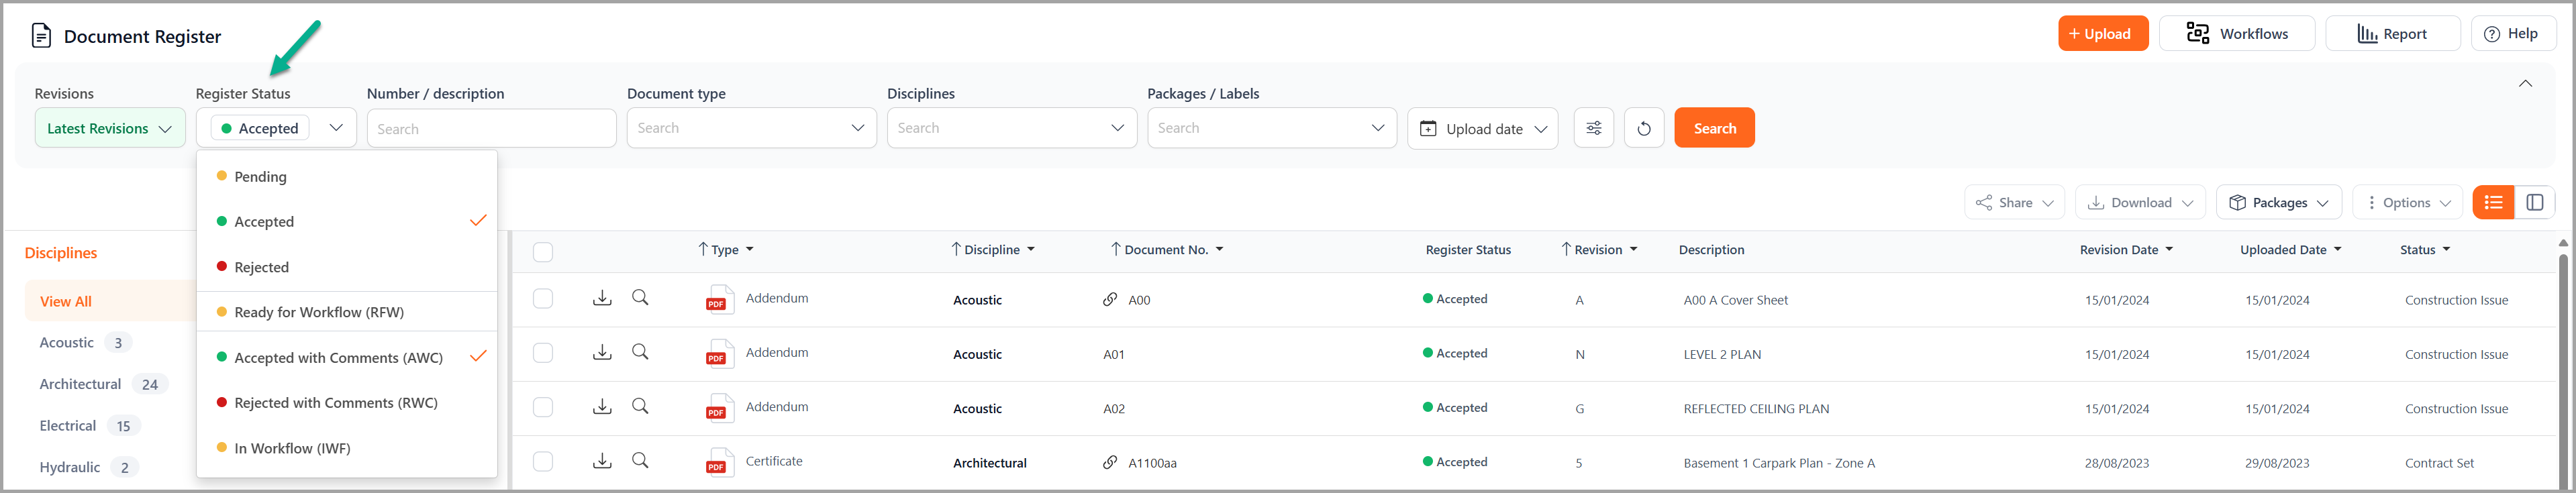Select Rejected in the status list
The width and height of the screenshot is (2576, 493).
(x=262, y=267)
